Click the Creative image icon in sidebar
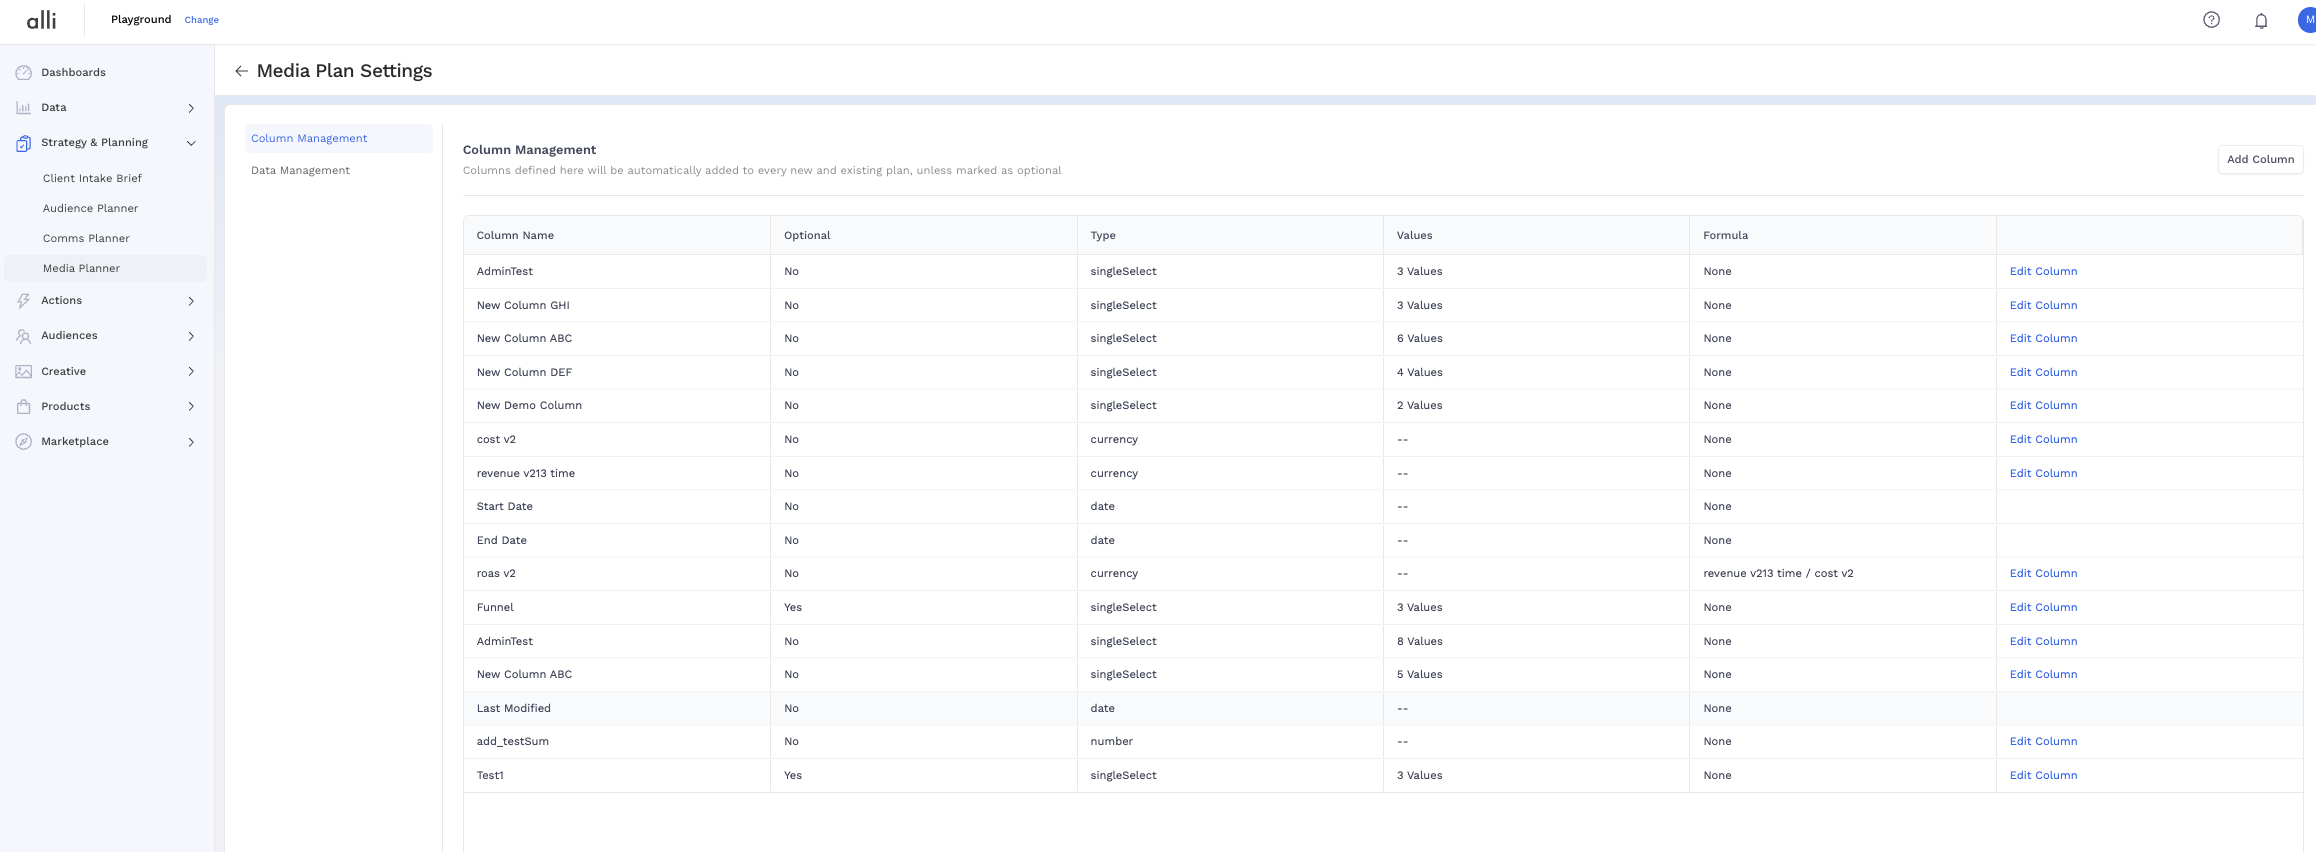2316x852 pixels. 24,372
